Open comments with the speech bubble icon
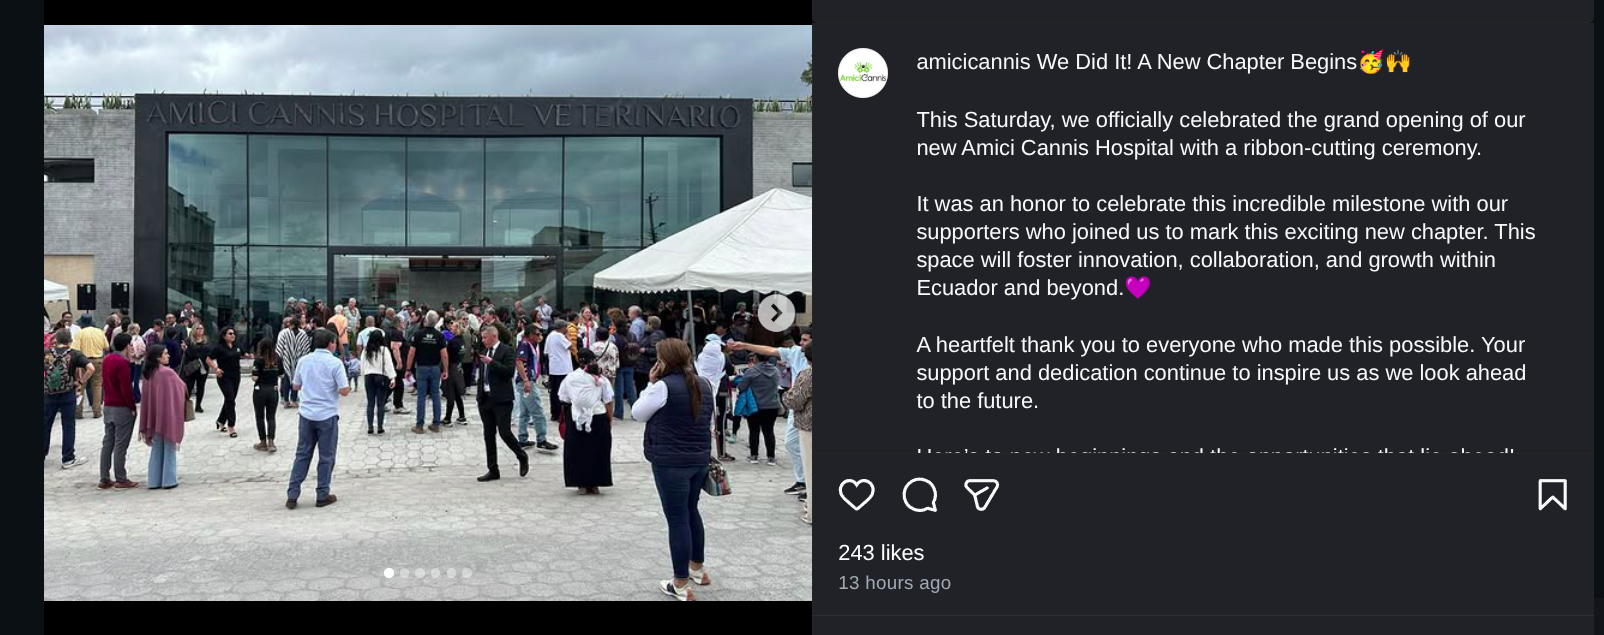Image resolution: width=1604 pixels, height=635 pixels. coord(919,495)
